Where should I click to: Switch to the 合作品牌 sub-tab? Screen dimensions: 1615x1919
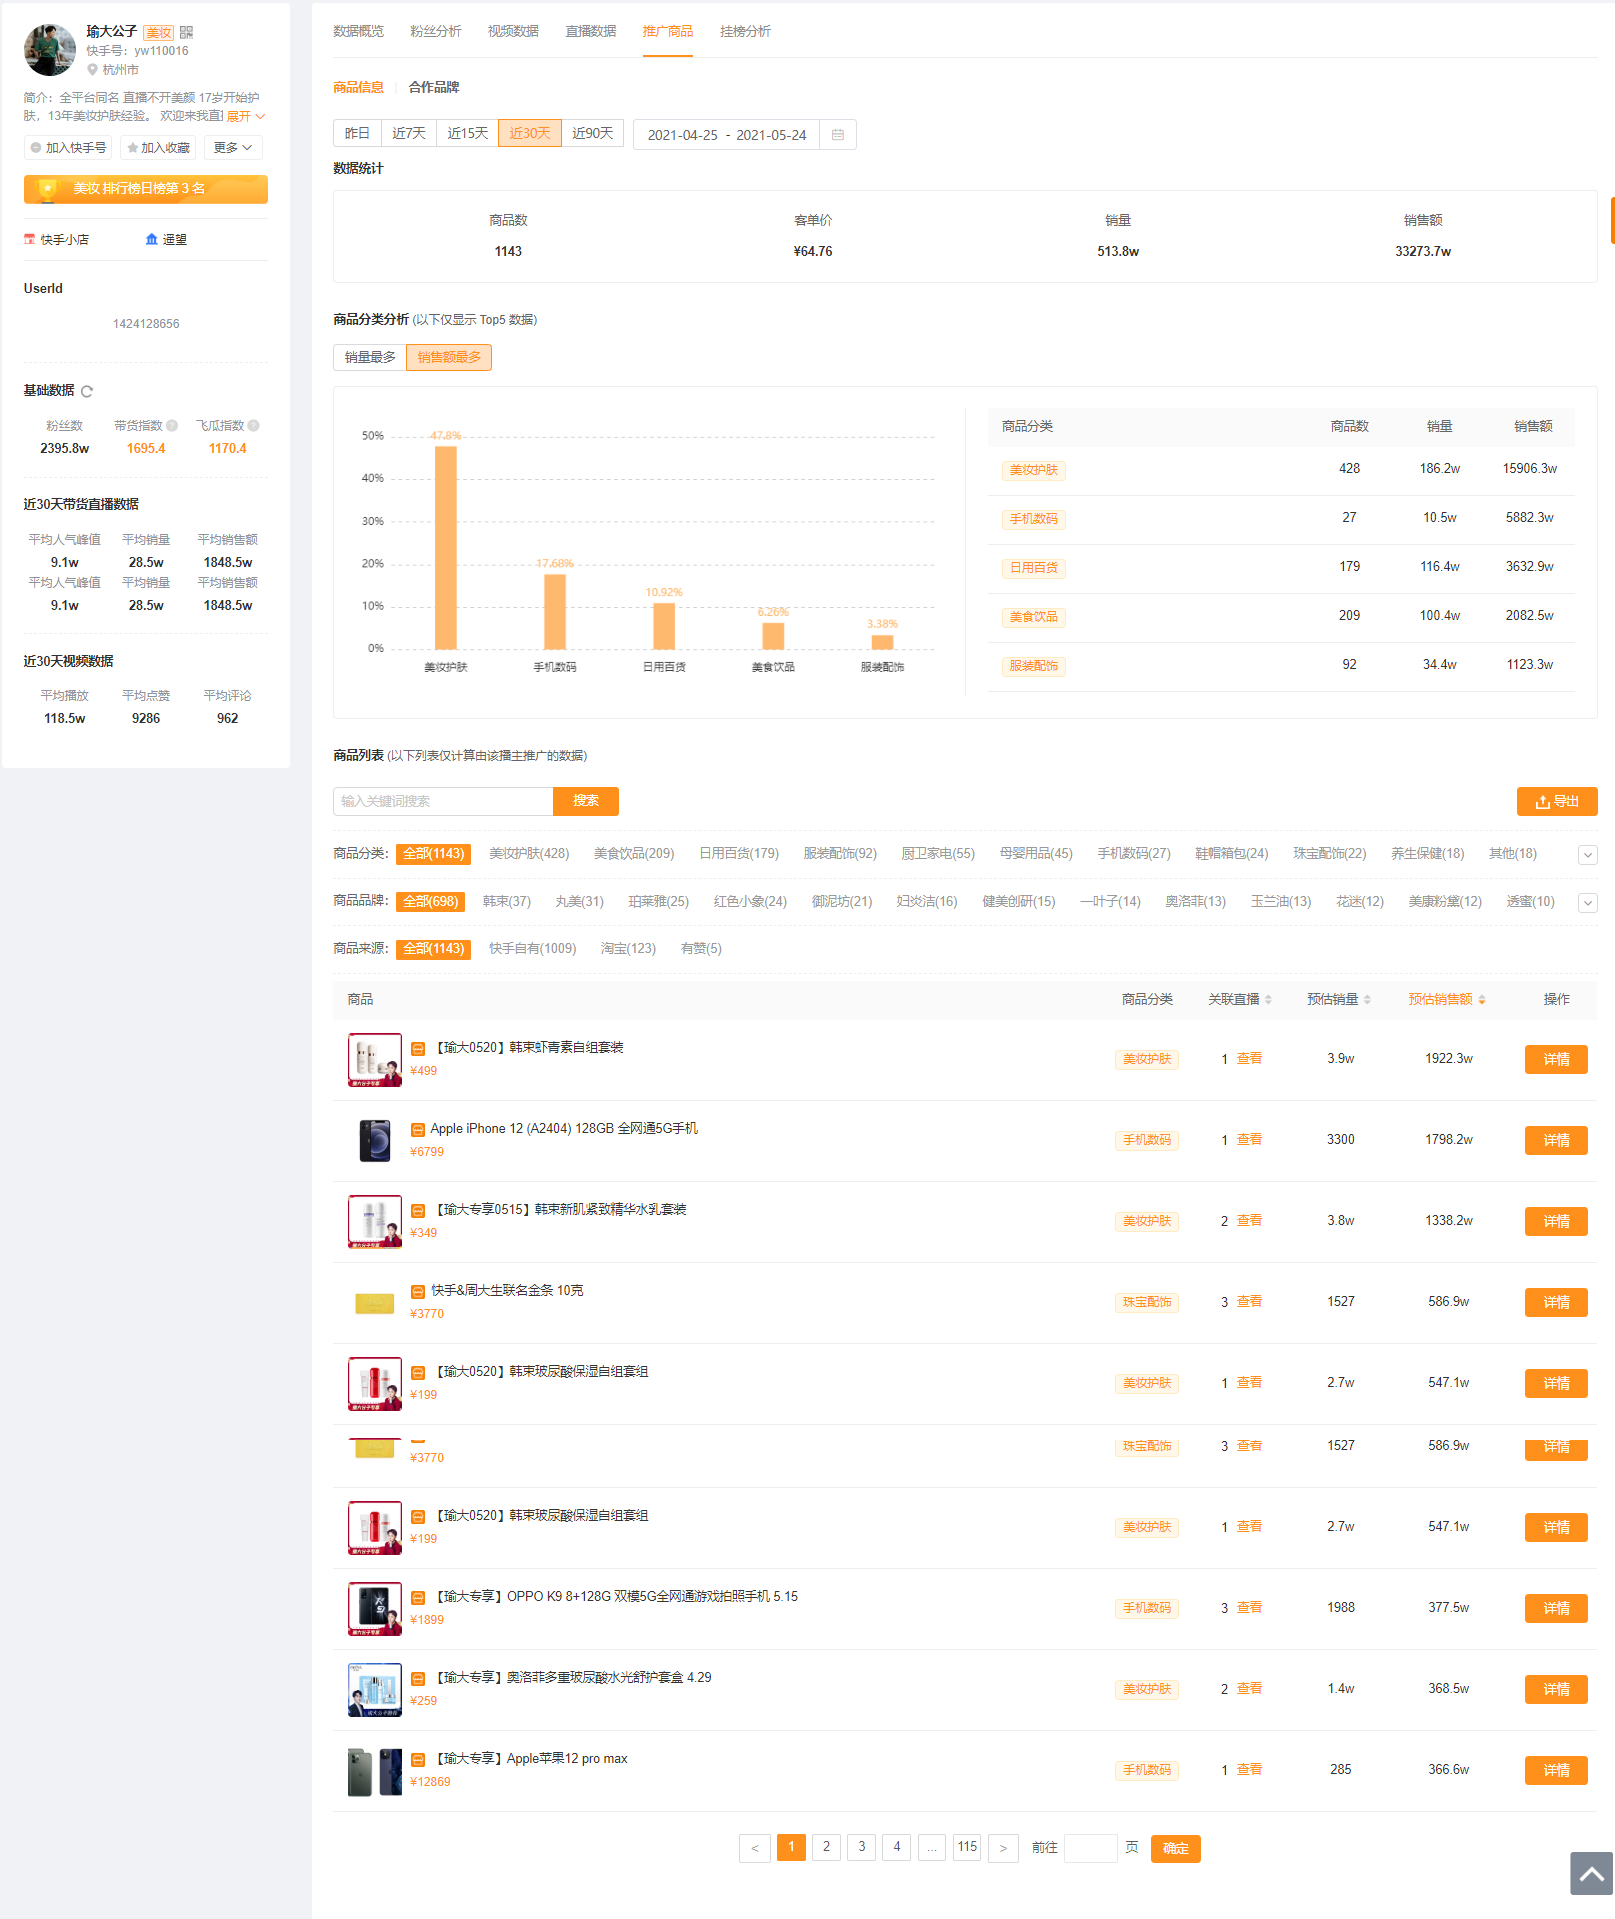434,88
